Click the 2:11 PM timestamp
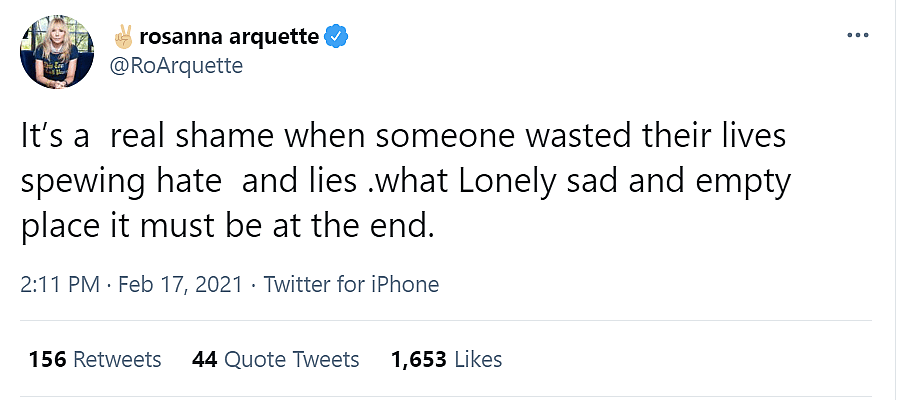Image resolution: width=899 pixels, height=400 pixels. 60,284
